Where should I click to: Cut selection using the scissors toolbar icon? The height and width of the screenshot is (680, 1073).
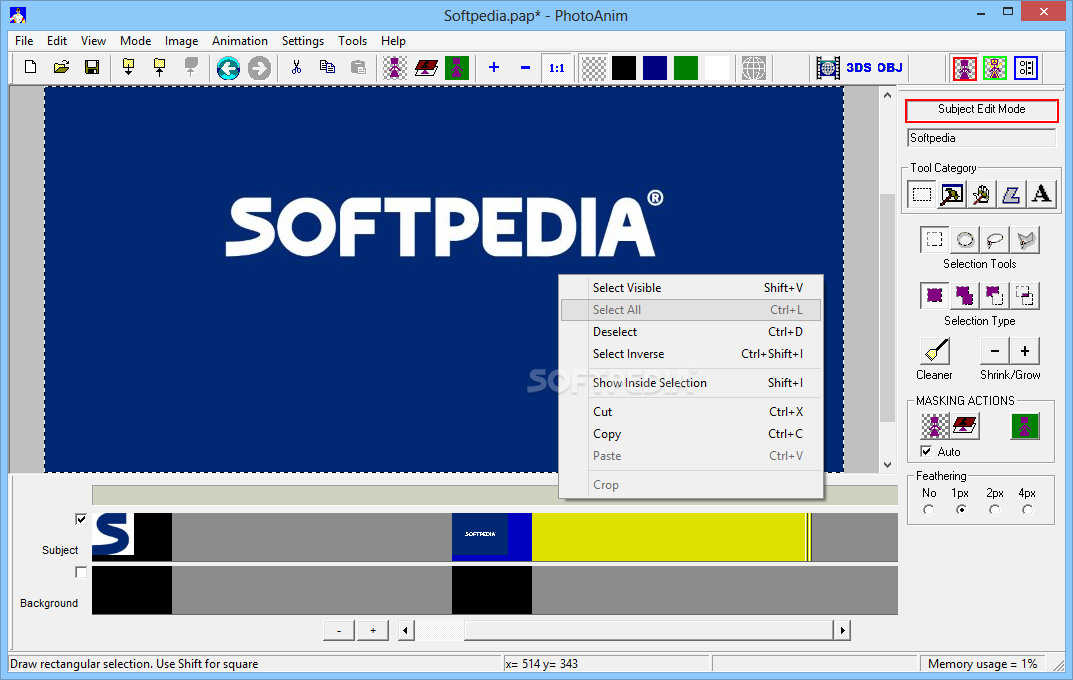(x=296, y=67)
